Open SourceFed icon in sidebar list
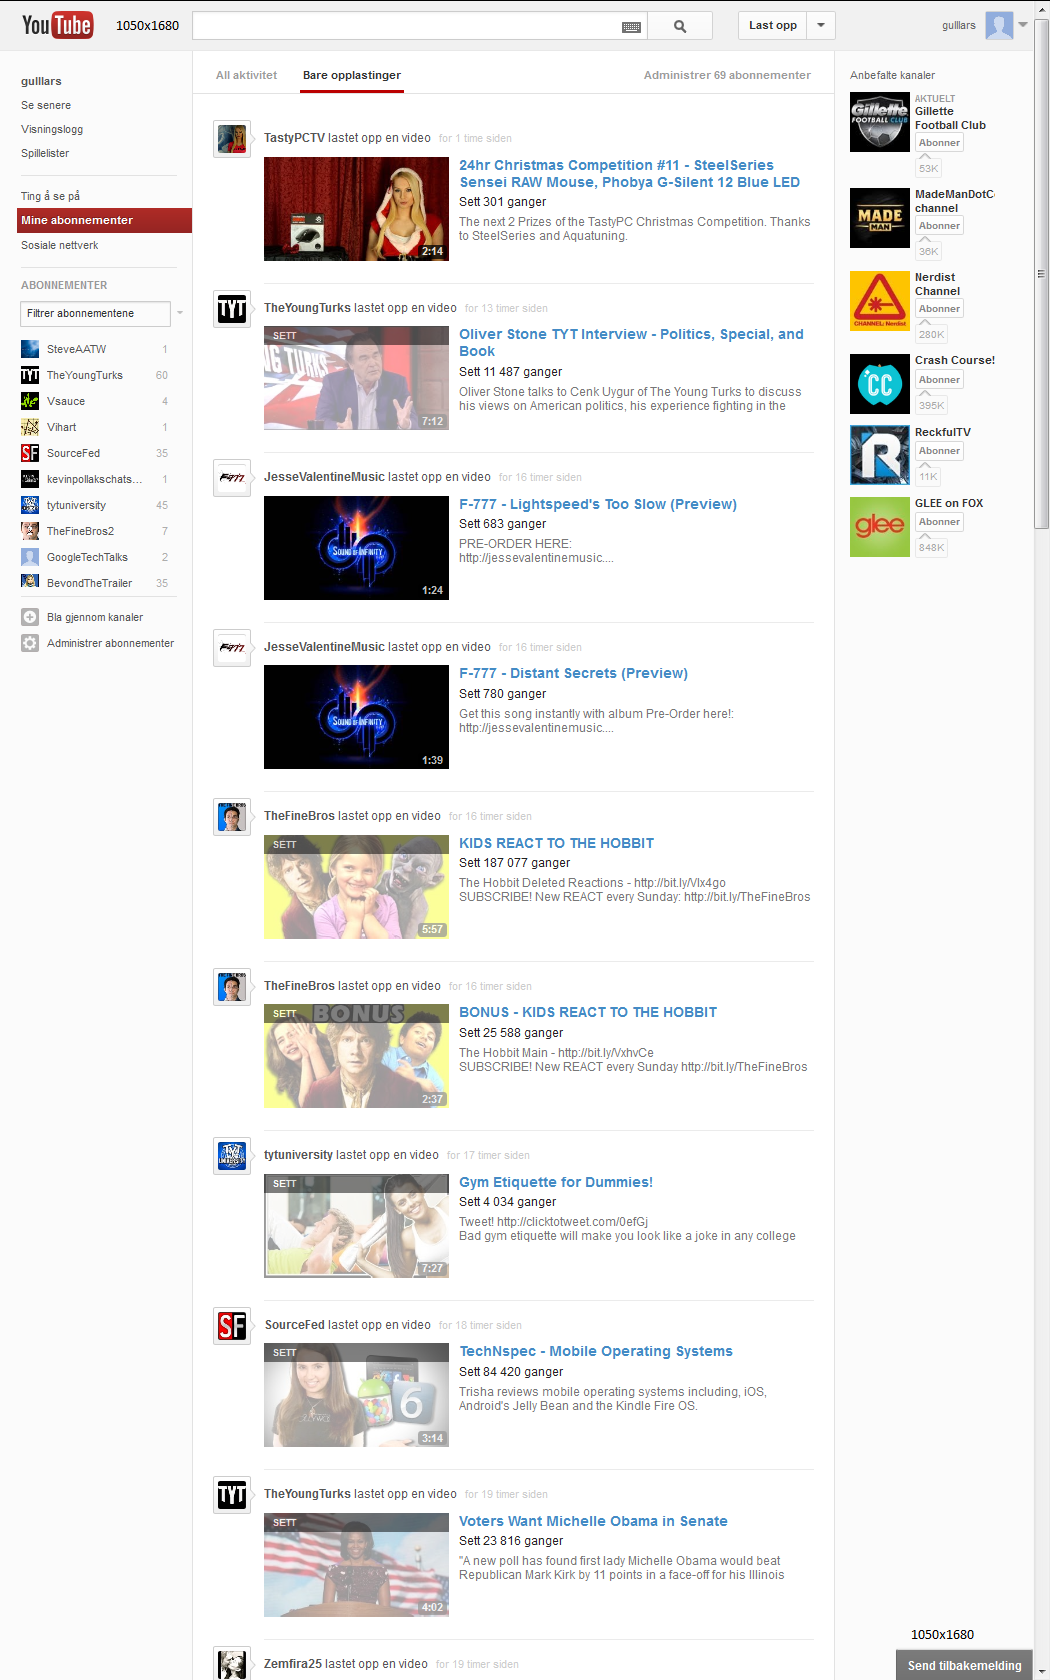Image resolution: width=1050 pixels, height=1680 pixels. pos(30,453)
